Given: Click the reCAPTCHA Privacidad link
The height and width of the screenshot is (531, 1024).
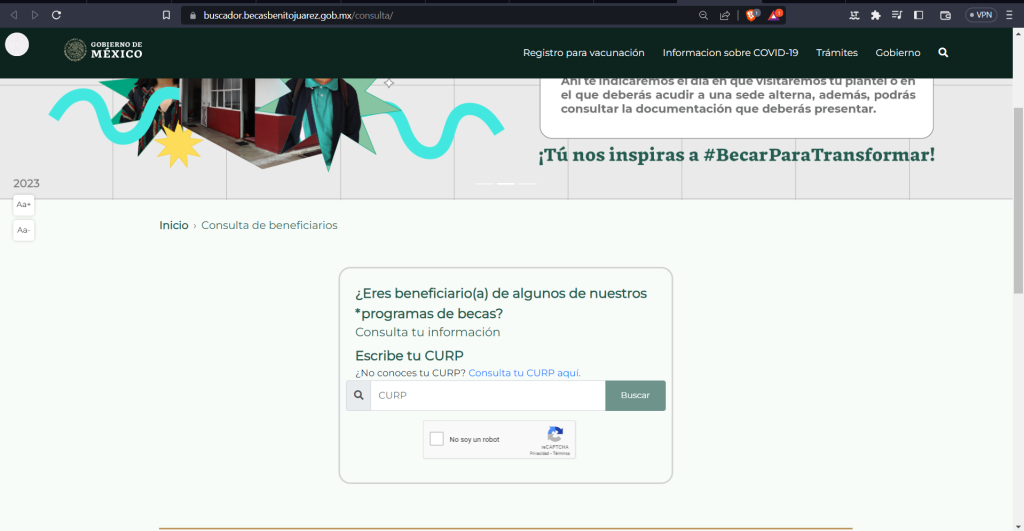Looking at the screenshot, I should [539, 453].
